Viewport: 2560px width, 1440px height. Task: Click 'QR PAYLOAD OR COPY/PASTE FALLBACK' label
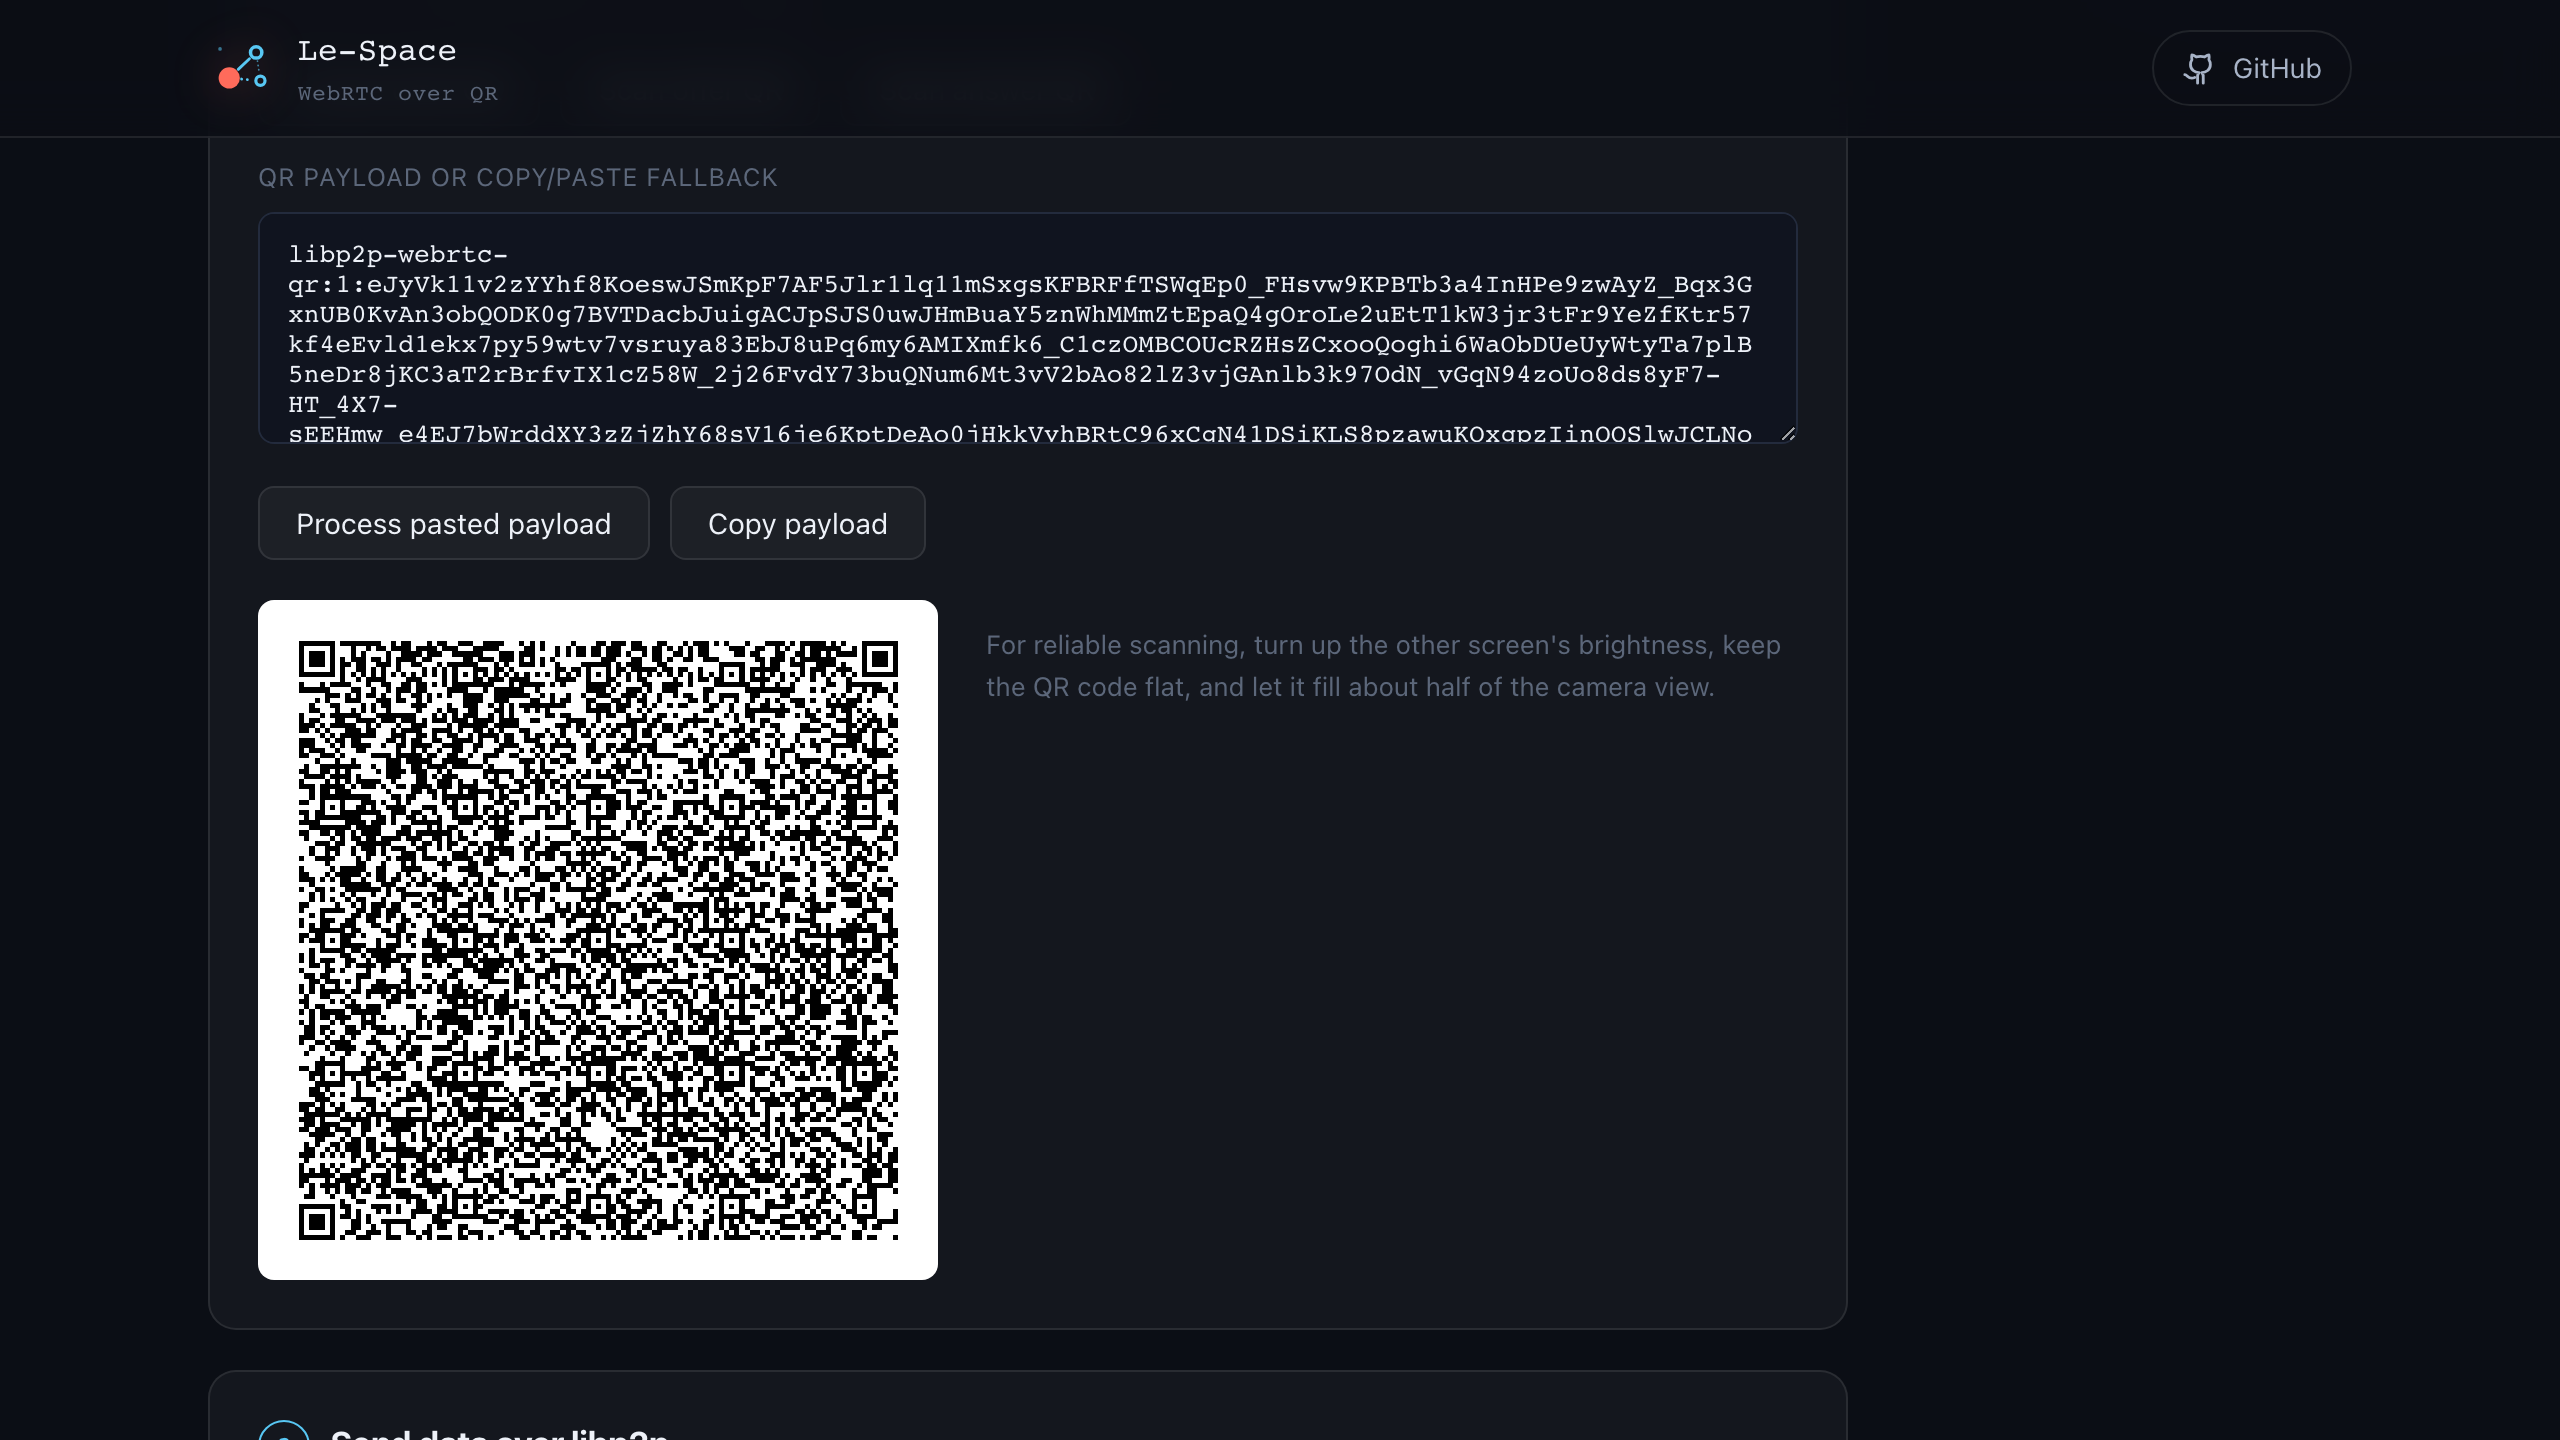click(518, 177)
